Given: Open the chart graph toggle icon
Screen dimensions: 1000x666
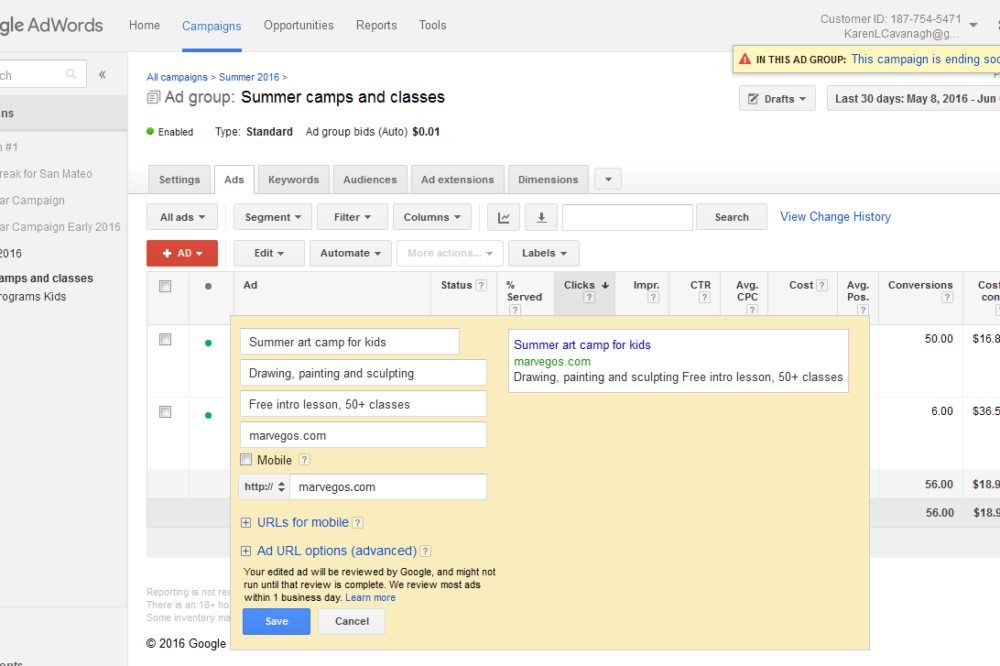Looking at the screenshot, I should coord(504,218).
